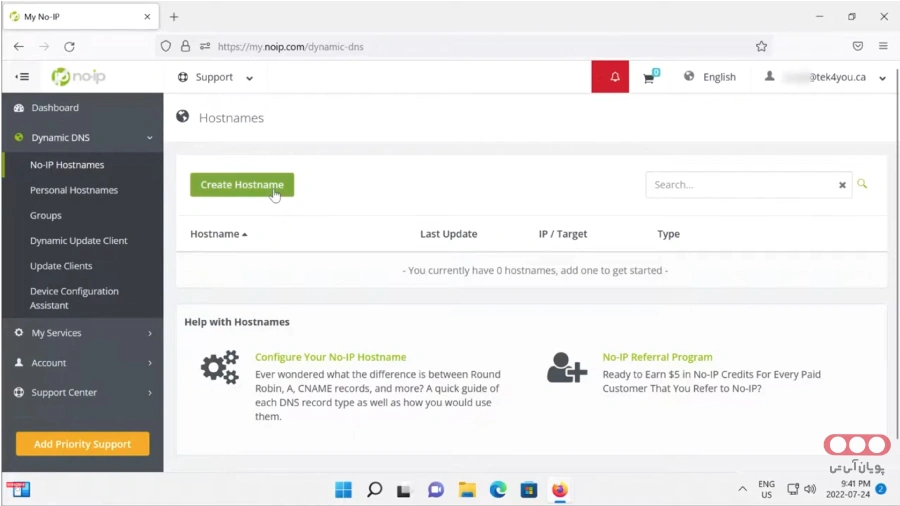This screenshot has width=900, height=506.
Task: Open Configure Your No-IP Hostname link
Action: click(330, 357)
